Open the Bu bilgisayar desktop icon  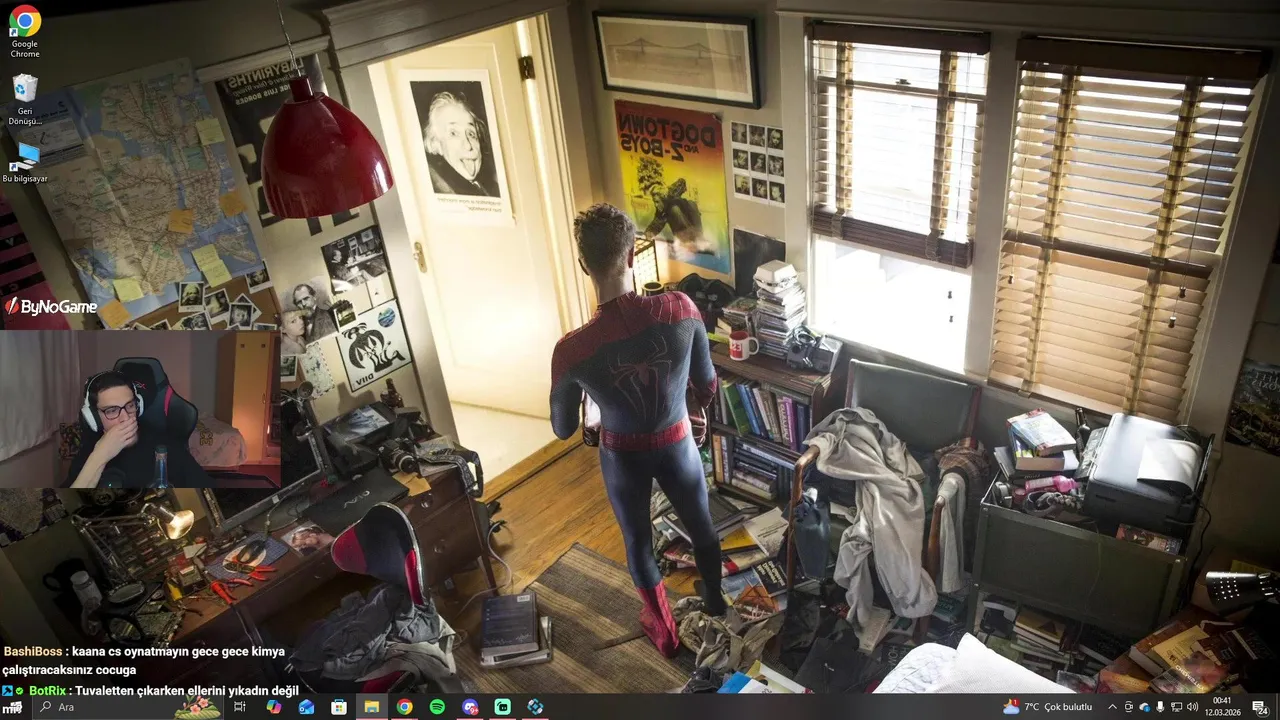coord(25,161)
